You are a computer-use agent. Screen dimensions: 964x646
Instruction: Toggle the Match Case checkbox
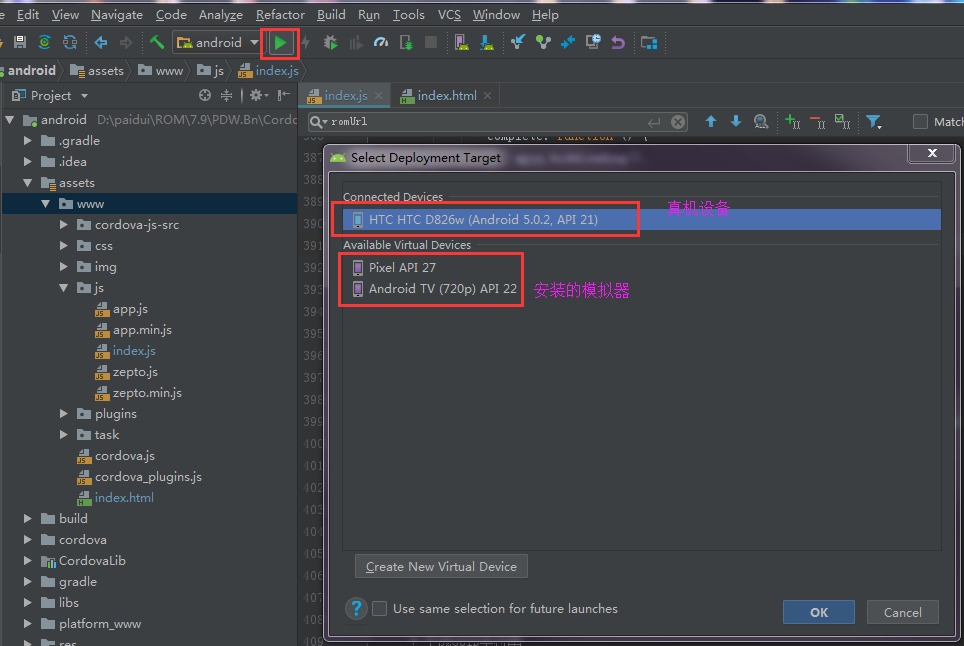(x=920, y=122)
